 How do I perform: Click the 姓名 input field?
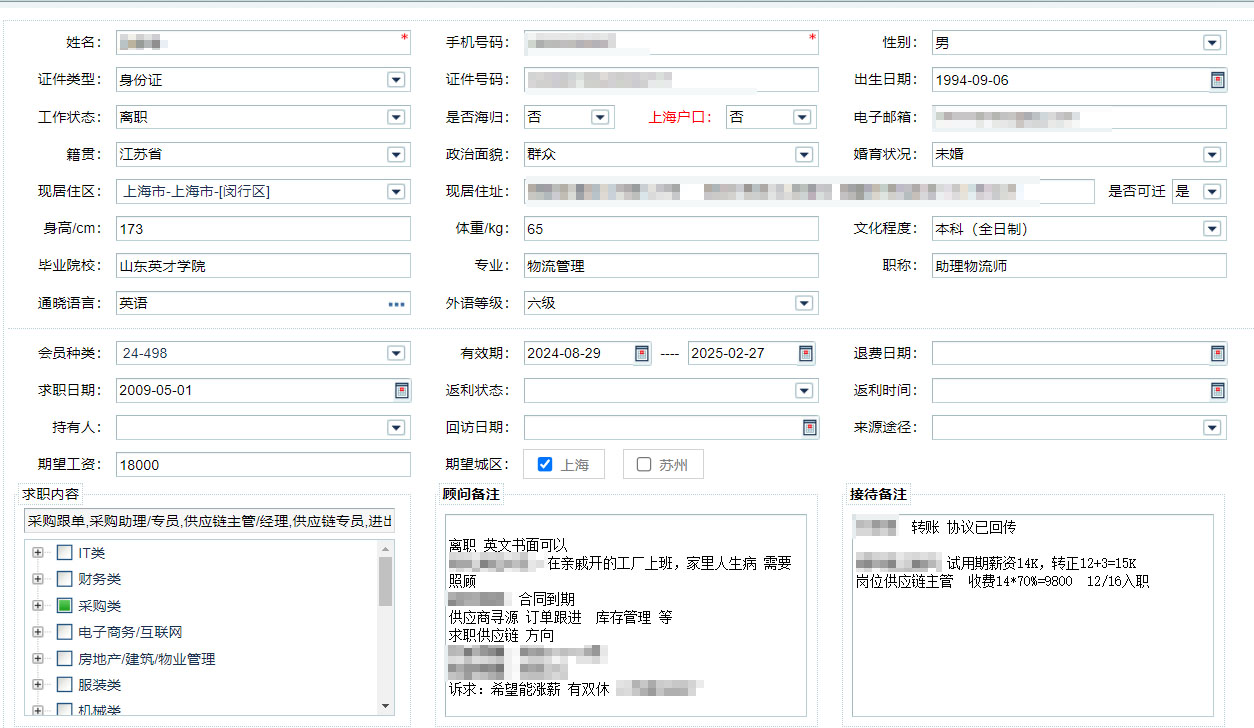point(263,43)
